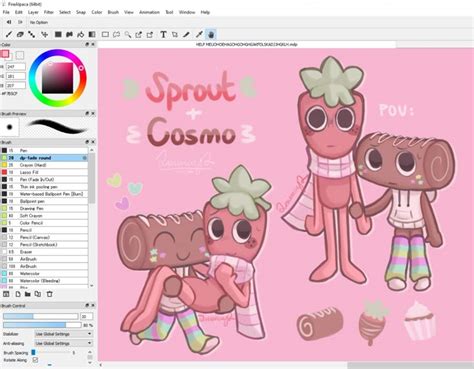Viewport: 474px width, 369px height.
Task: Select the Lasso Fill brush
Action: [45, 172]
